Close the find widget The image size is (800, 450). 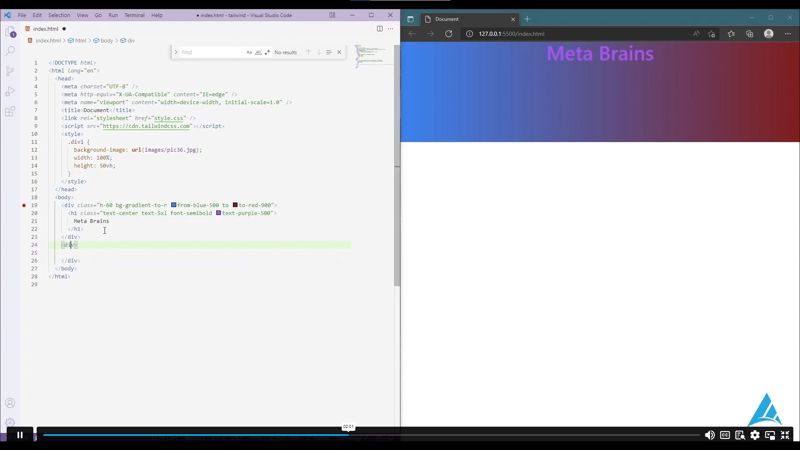[x=339, y=52]
